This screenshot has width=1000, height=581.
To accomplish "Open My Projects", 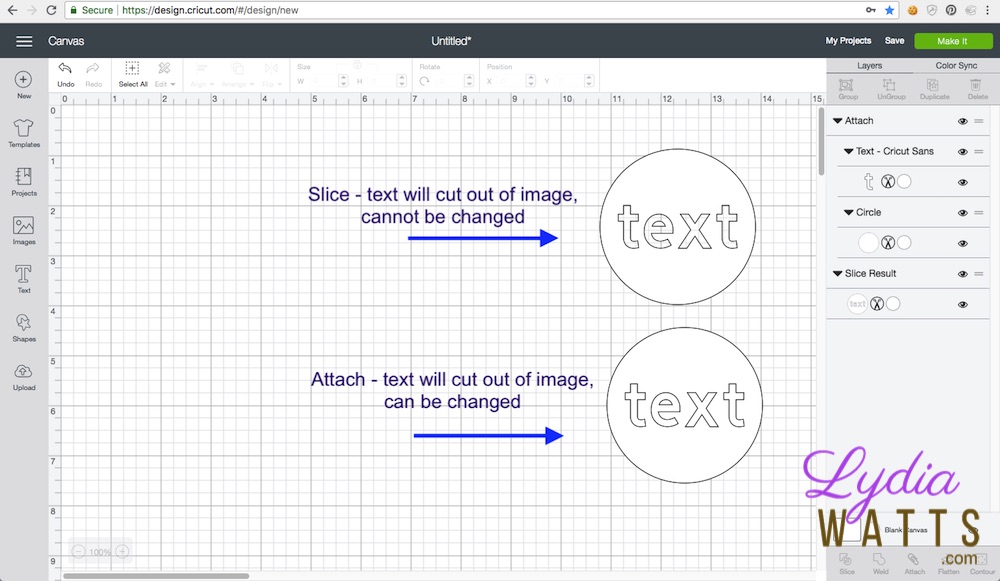I will pos(848,41).
